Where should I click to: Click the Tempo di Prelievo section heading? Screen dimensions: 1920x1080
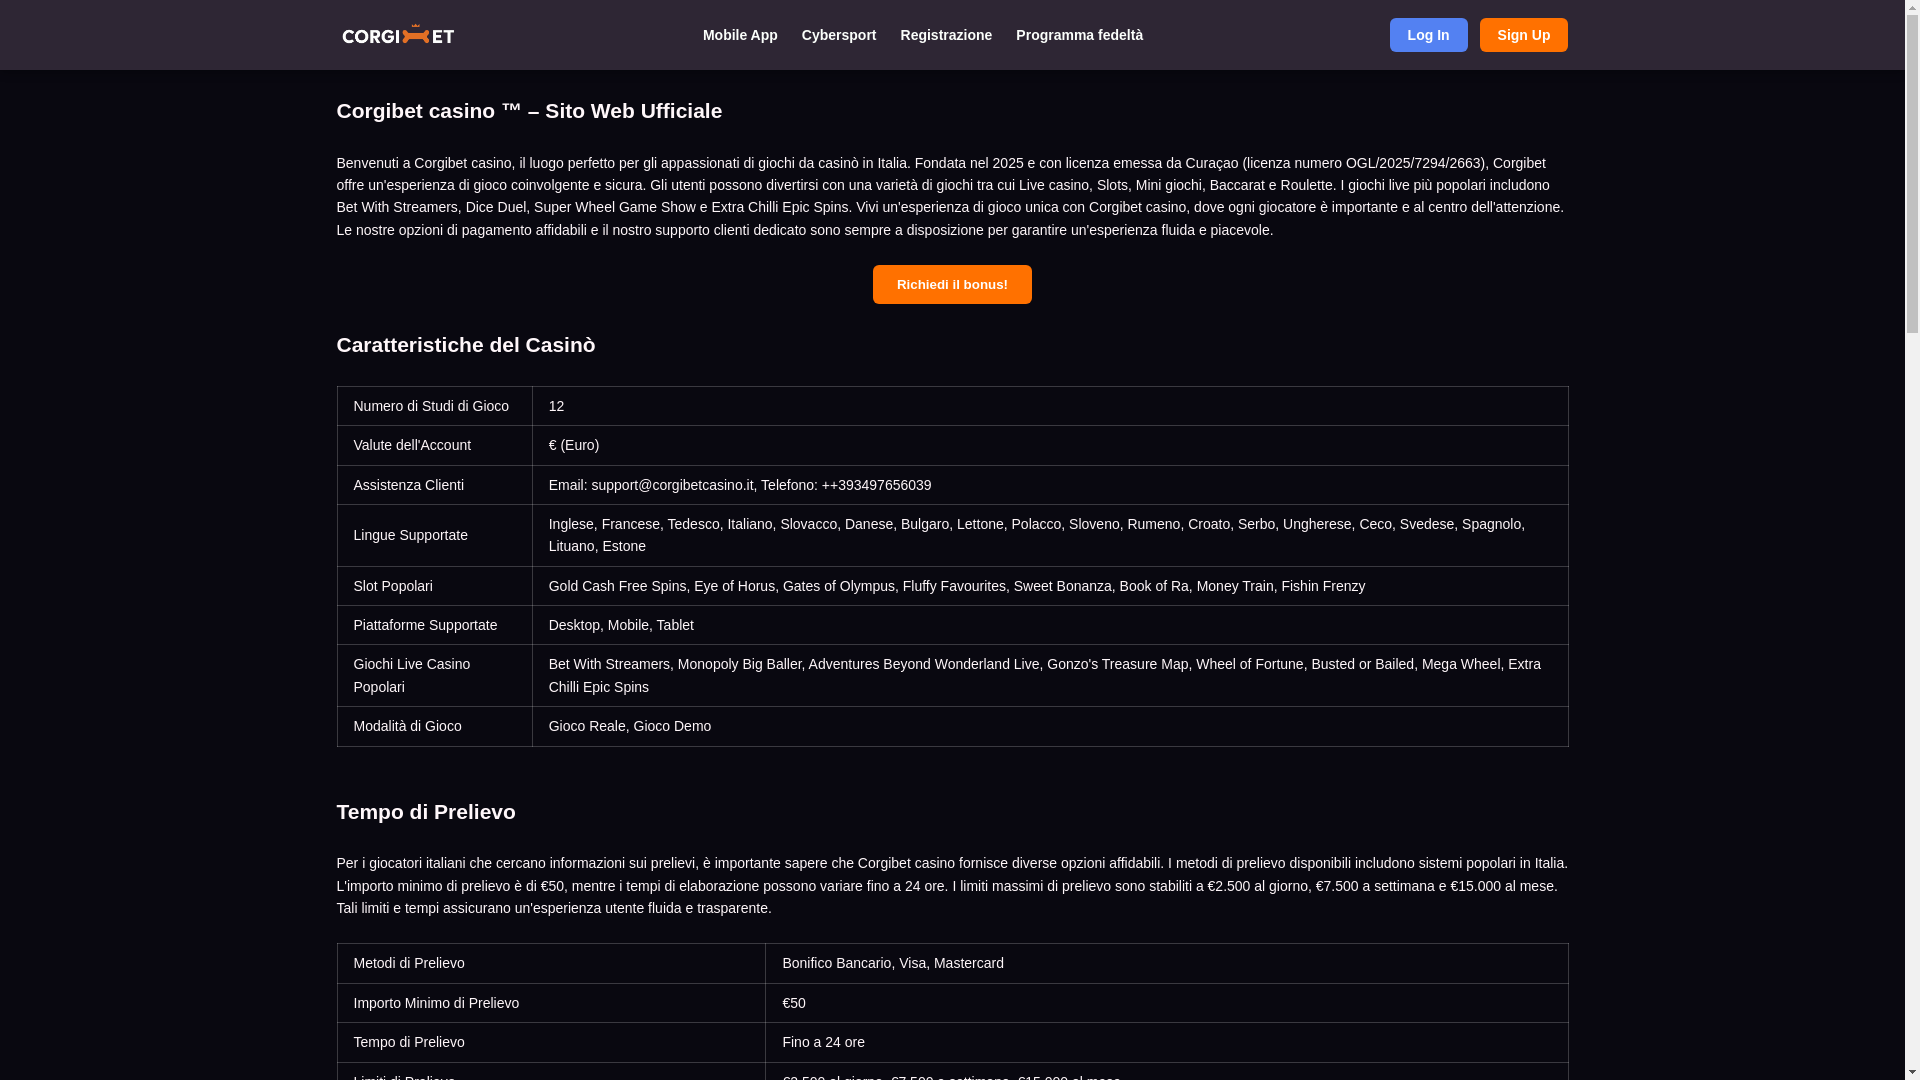tap(426, 812)
